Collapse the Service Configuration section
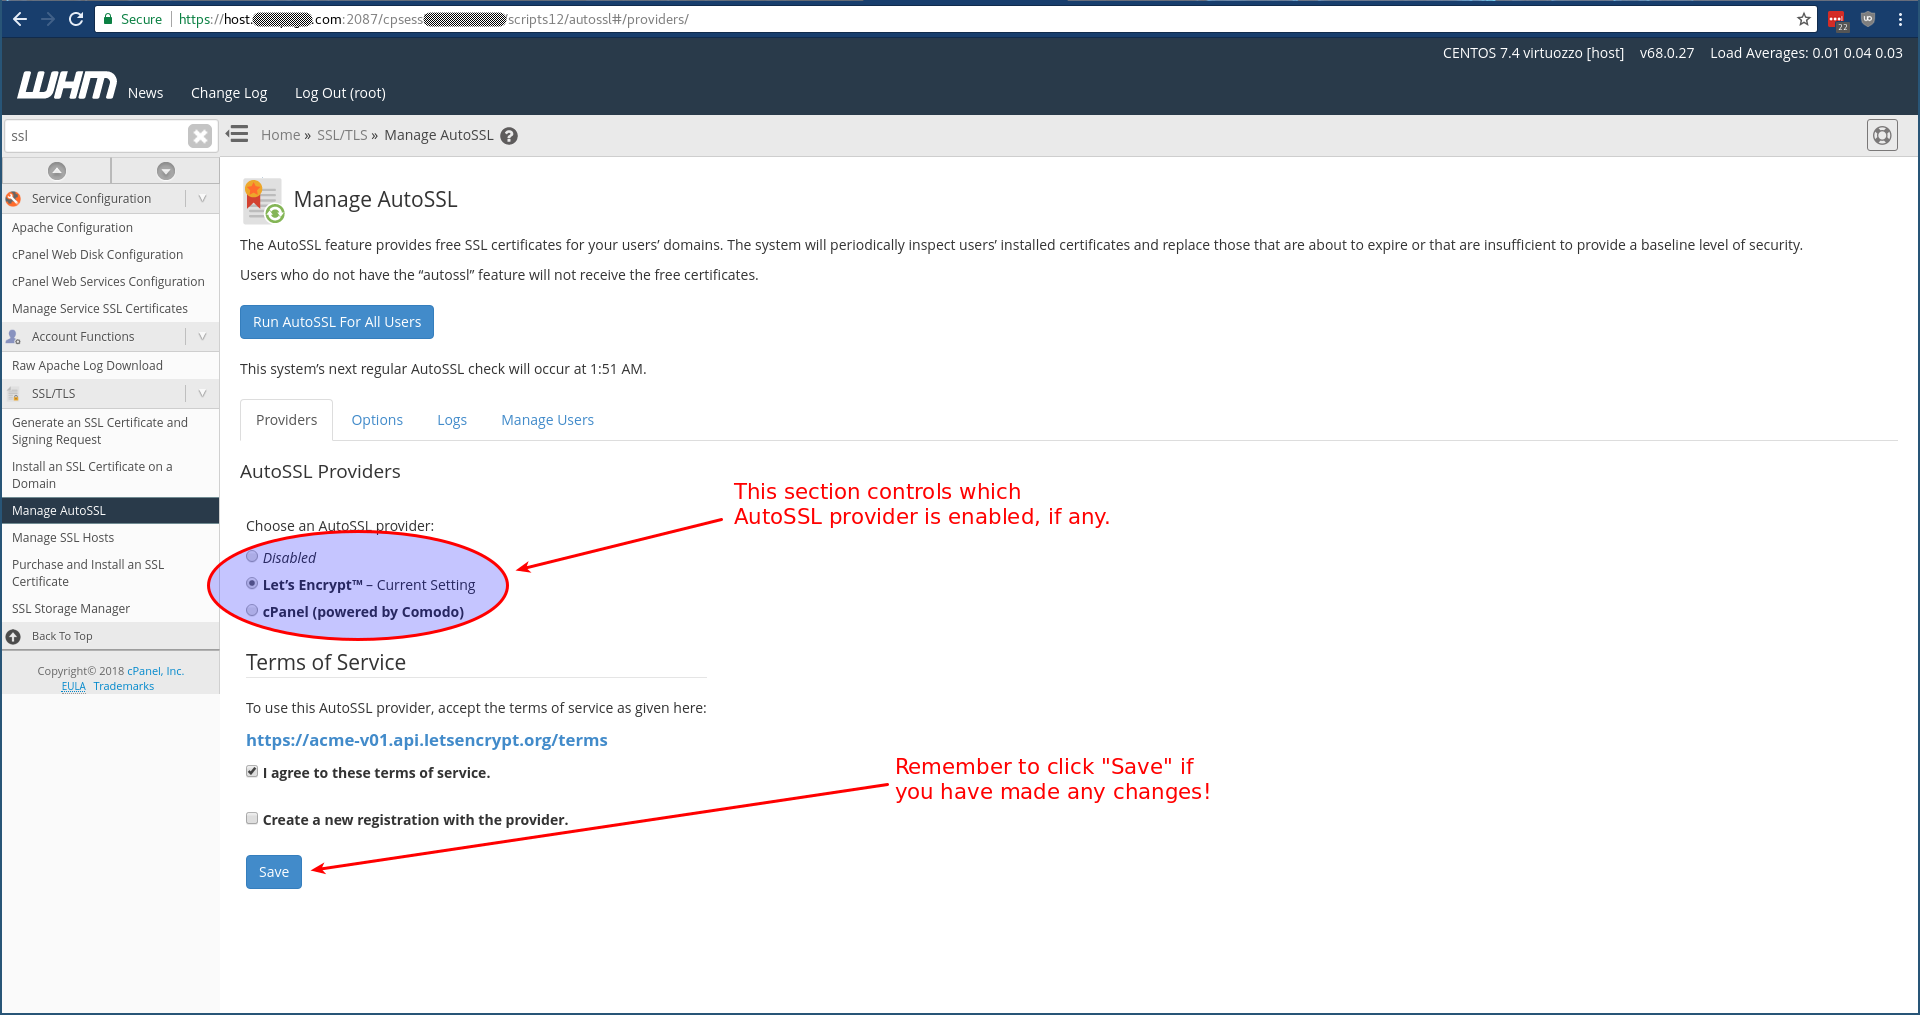The width and height of the screenshot is (1920, 1015). [202, 199]
